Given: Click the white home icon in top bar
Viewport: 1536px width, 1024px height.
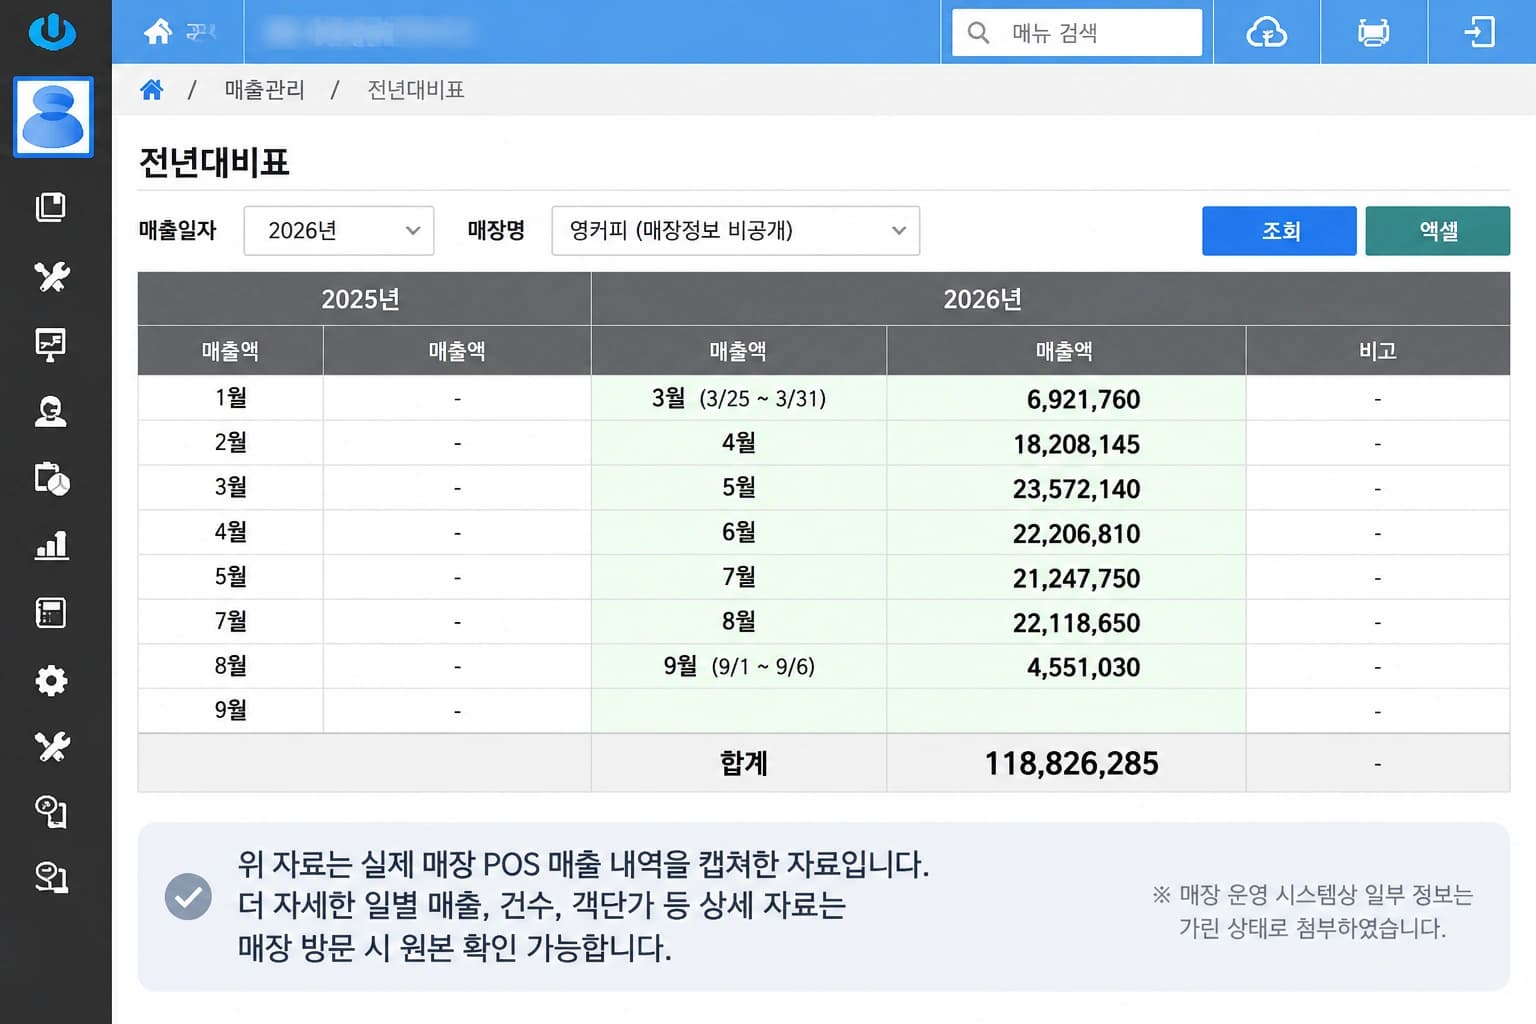Looking at the screenshot, I should [x=158, y=32].
